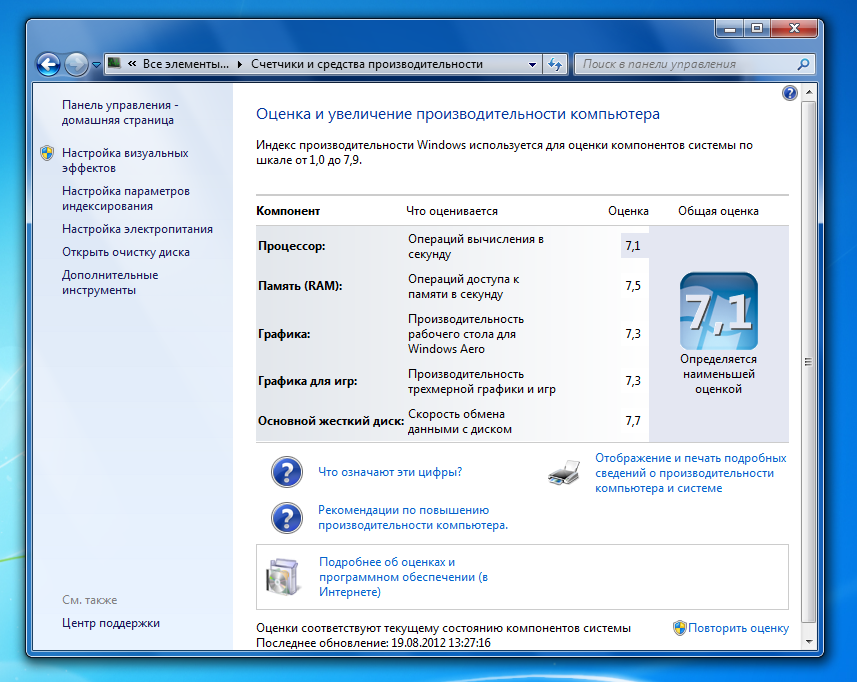Click the scrollbar up arrow
This screenshot has width=857, height=682.
[809, 92]
